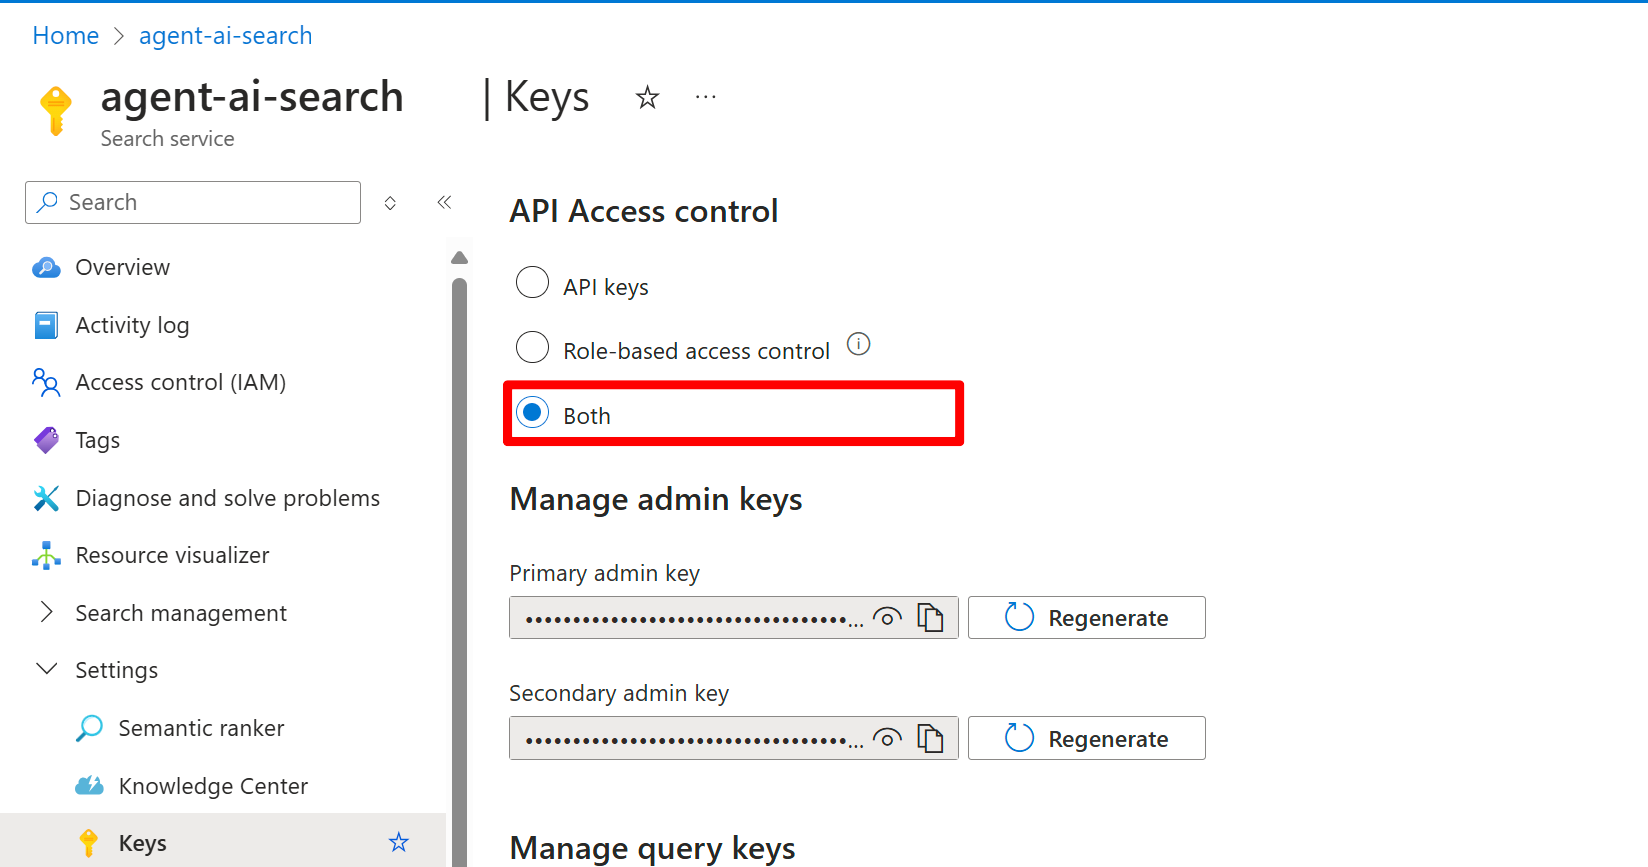
Task: Open Access control (IAM)
Action: point(180,382)
